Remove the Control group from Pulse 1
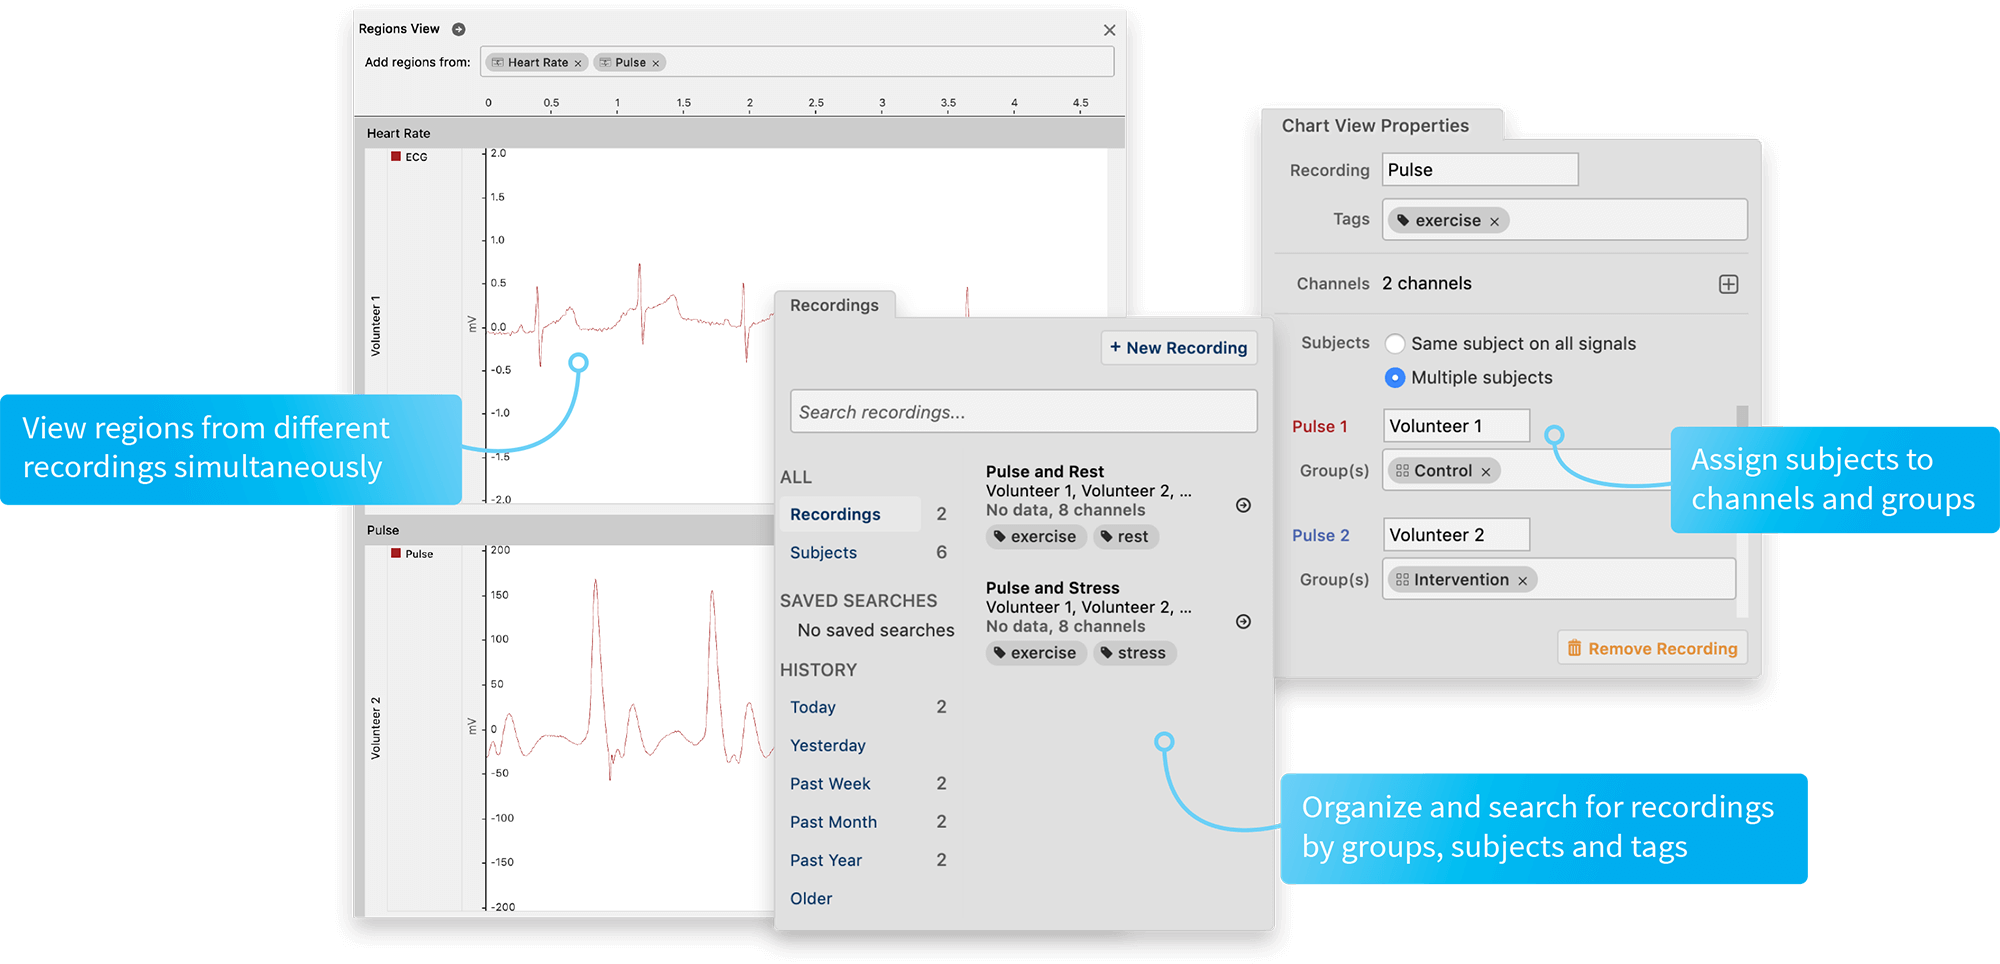2000x964 pixels. 1487,470
